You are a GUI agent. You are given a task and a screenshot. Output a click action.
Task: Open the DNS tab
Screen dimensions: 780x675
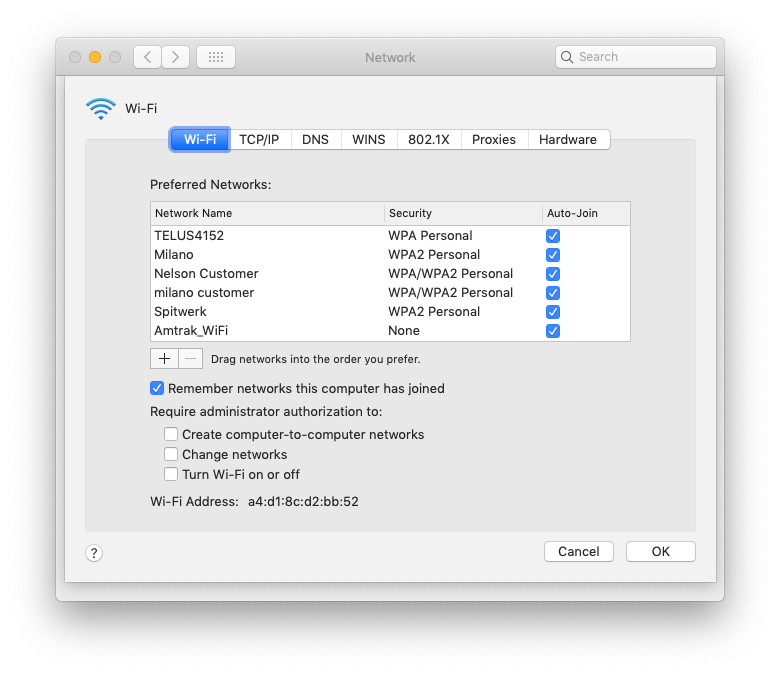[315, 139]
